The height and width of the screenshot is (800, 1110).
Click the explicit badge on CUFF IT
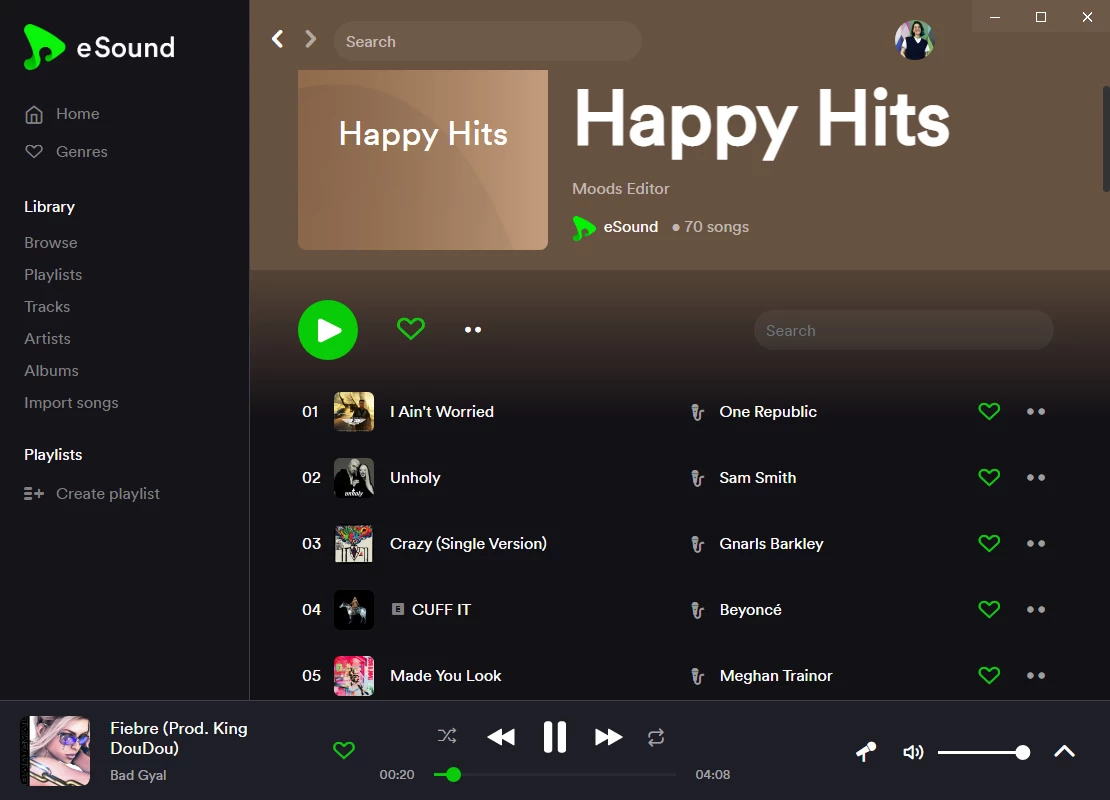coord(398,609)
